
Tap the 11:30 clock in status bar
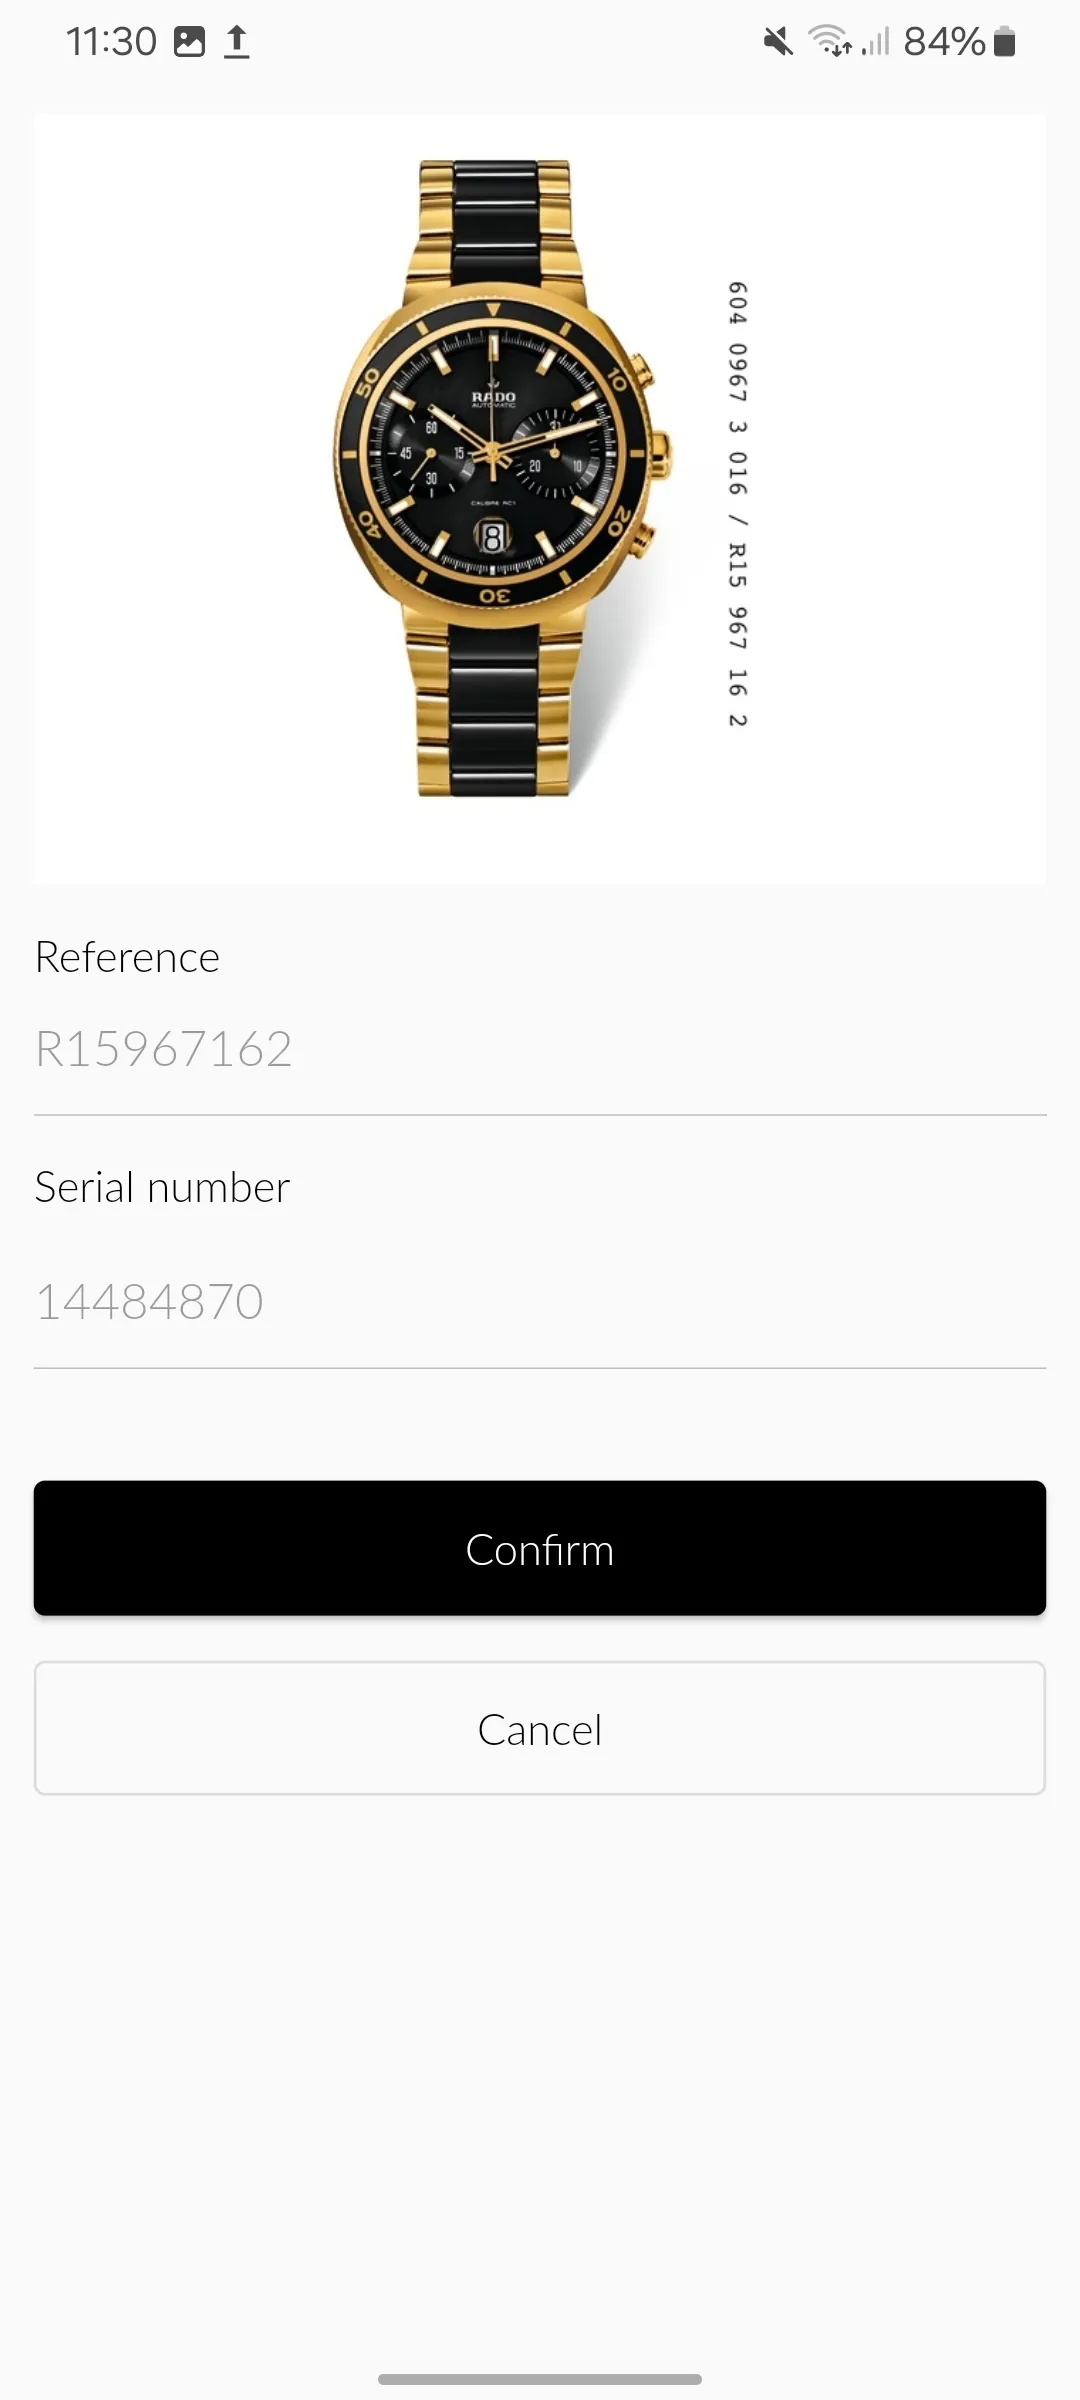[x=111, y=42]
